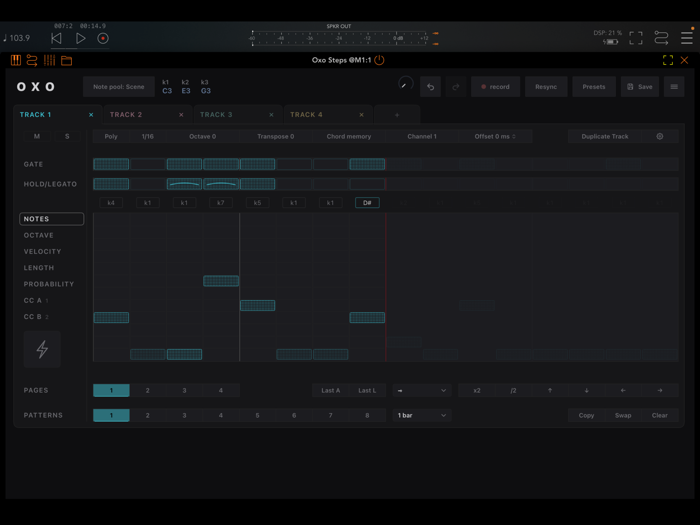Open the Octave 0 selector

203,136
